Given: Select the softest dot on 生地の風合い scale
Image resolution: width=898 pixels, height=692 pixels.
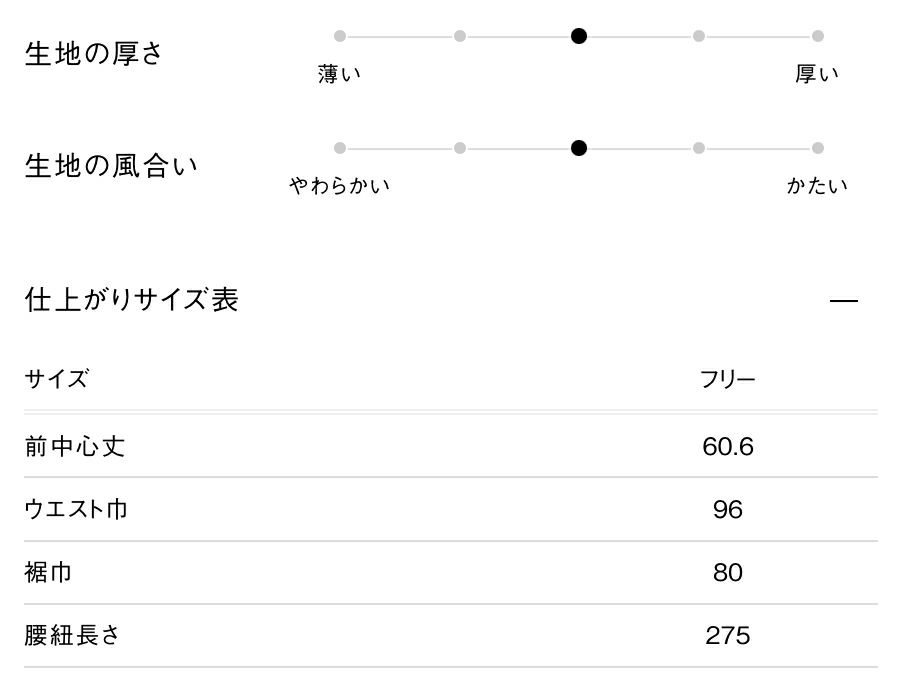Looking at the screenshot, I should [x=340, y=148].
